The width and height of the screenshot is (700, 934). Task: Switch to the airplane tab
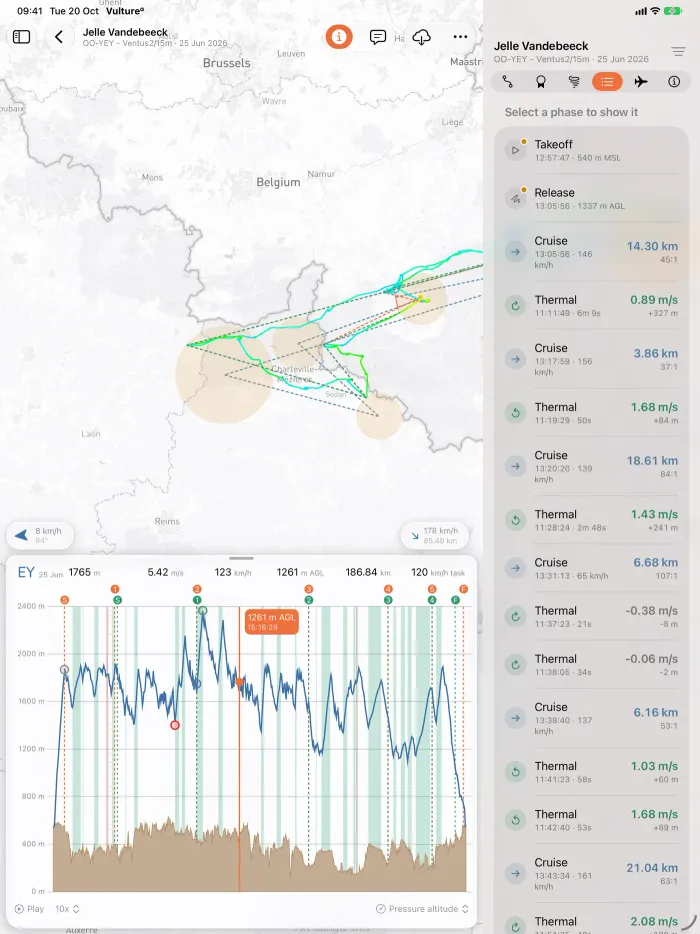point(641,82)
